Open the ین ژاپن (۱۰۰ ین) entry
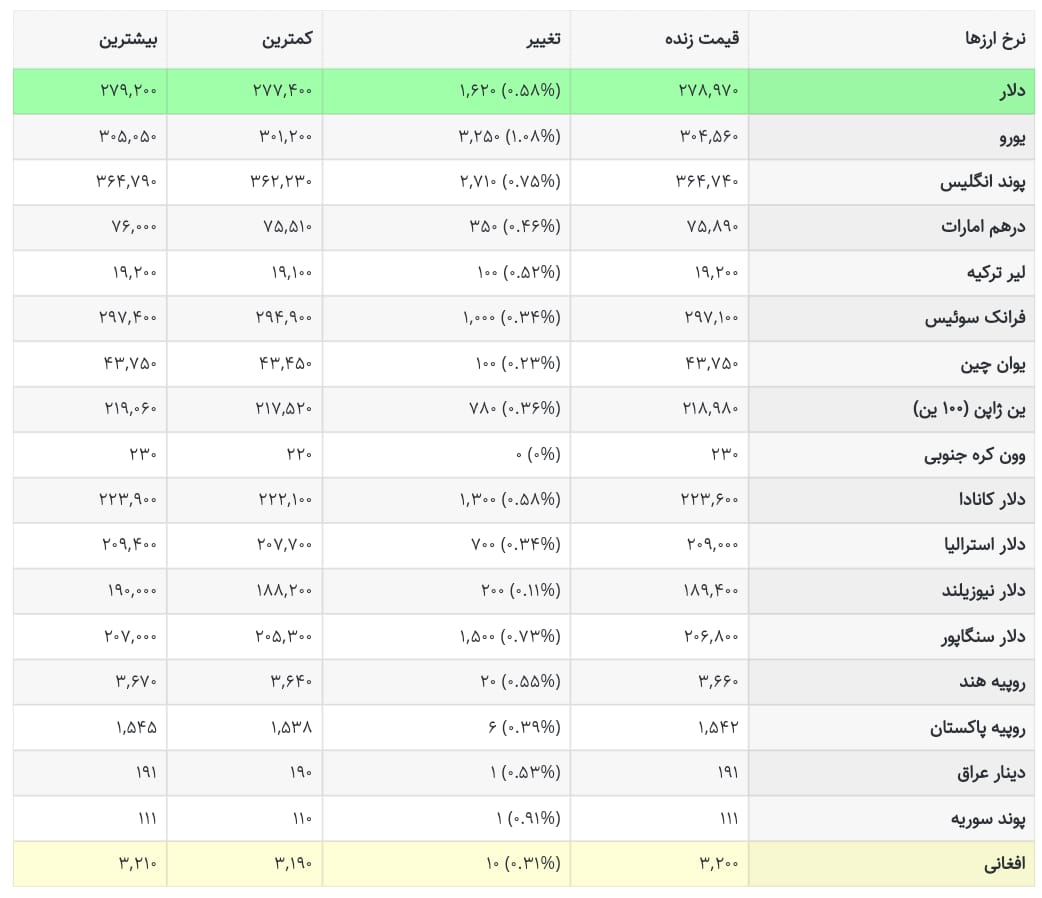 [969, 409]
